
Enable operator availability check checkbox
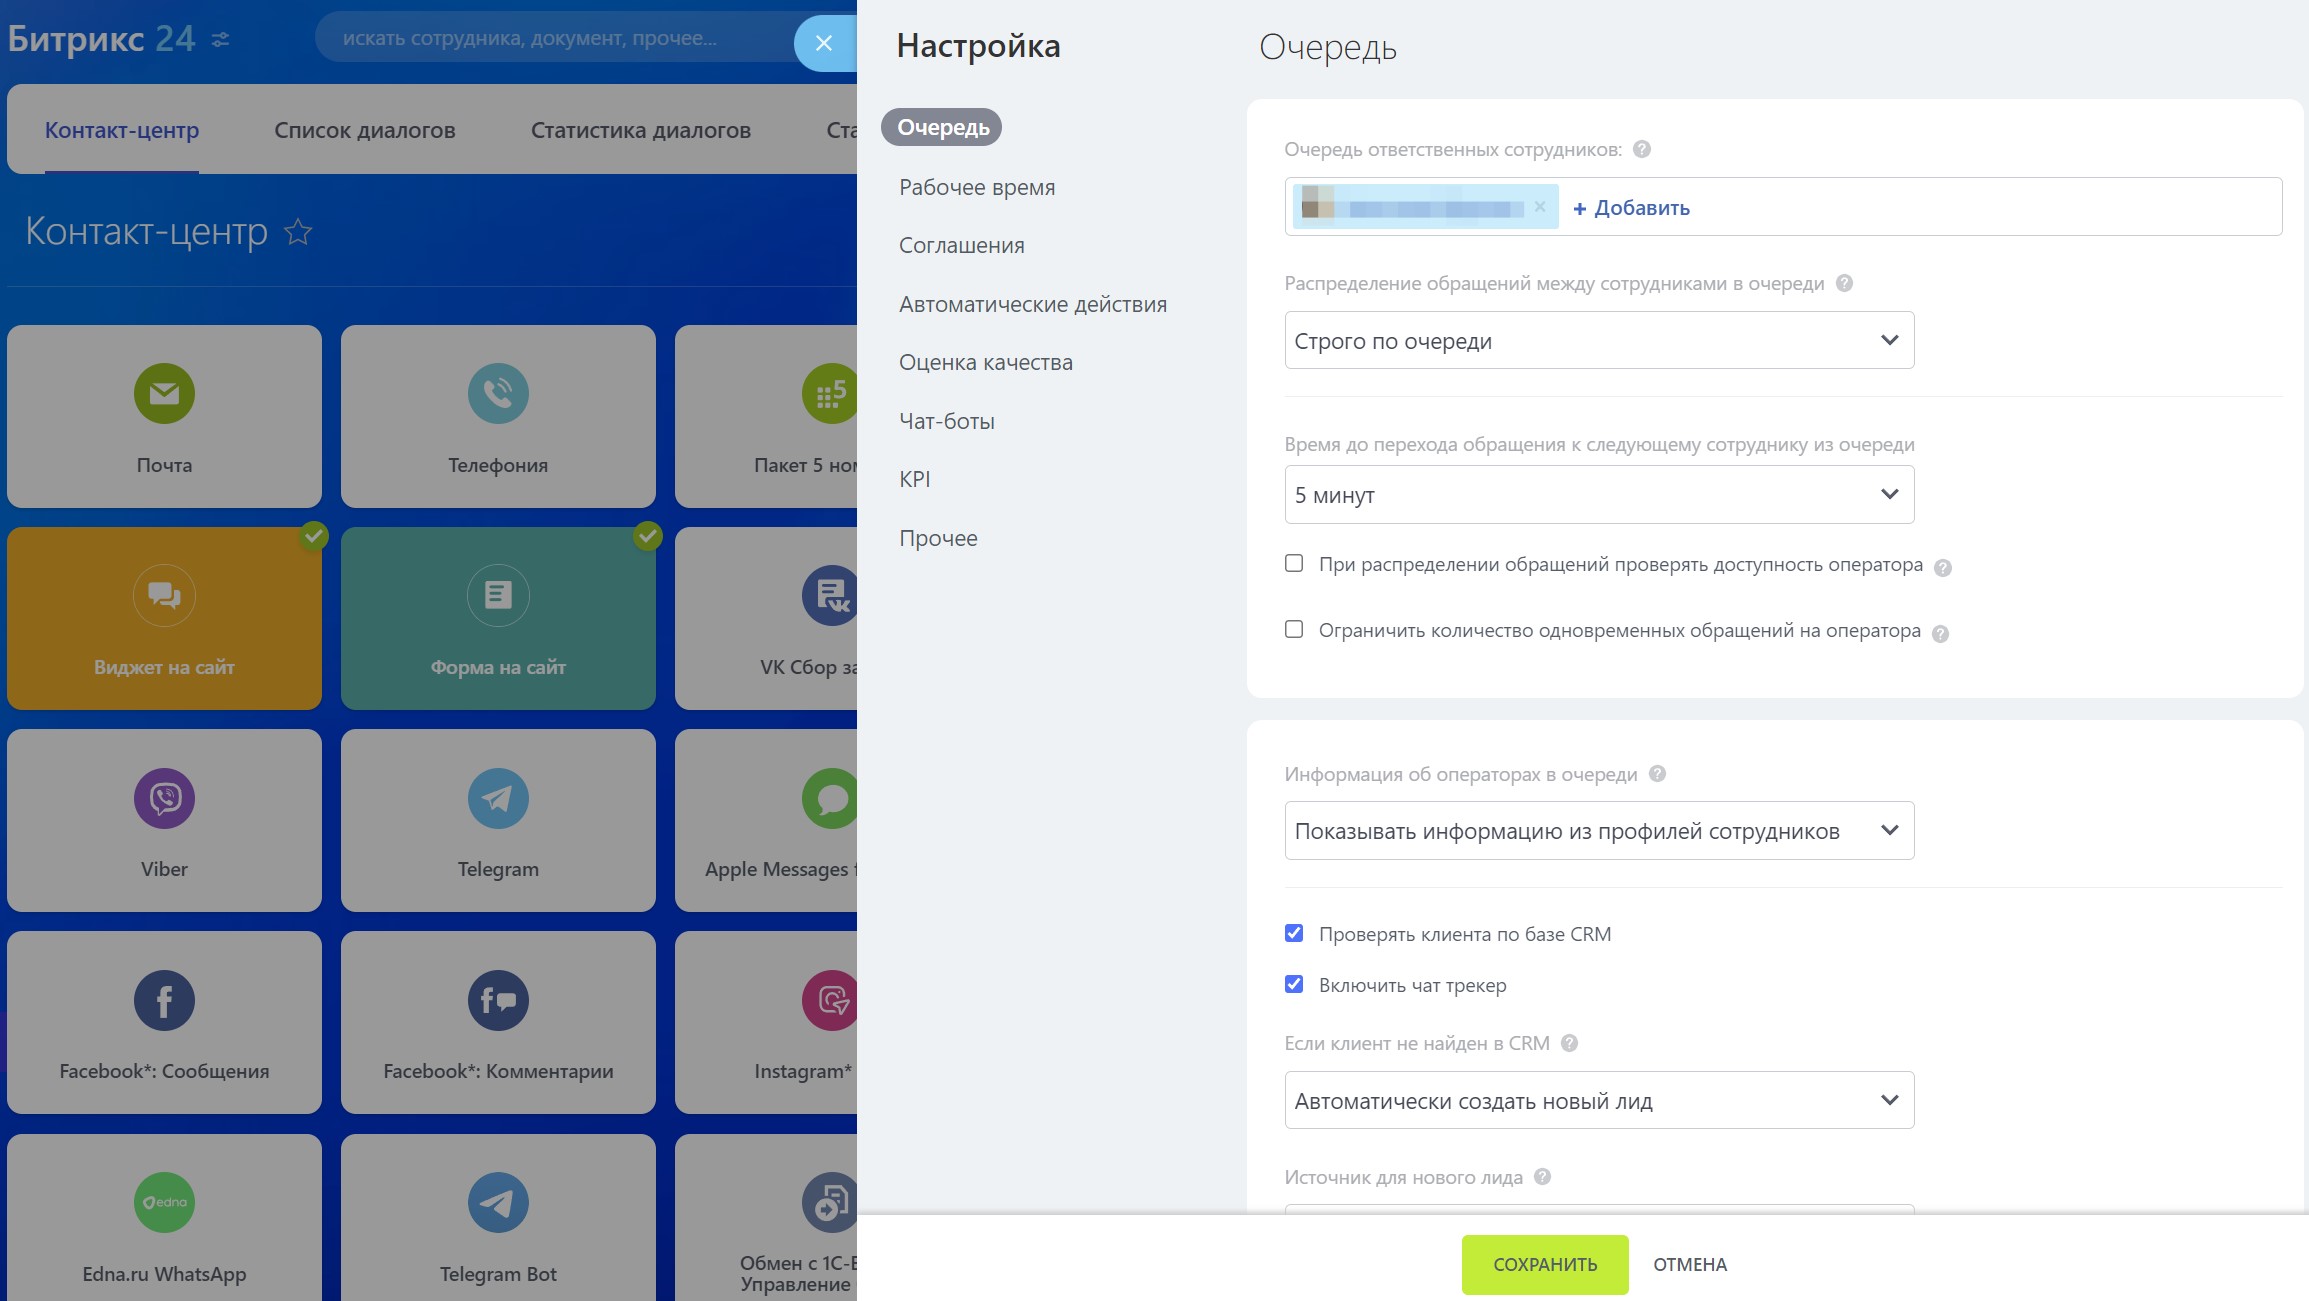coord(1294,564)
